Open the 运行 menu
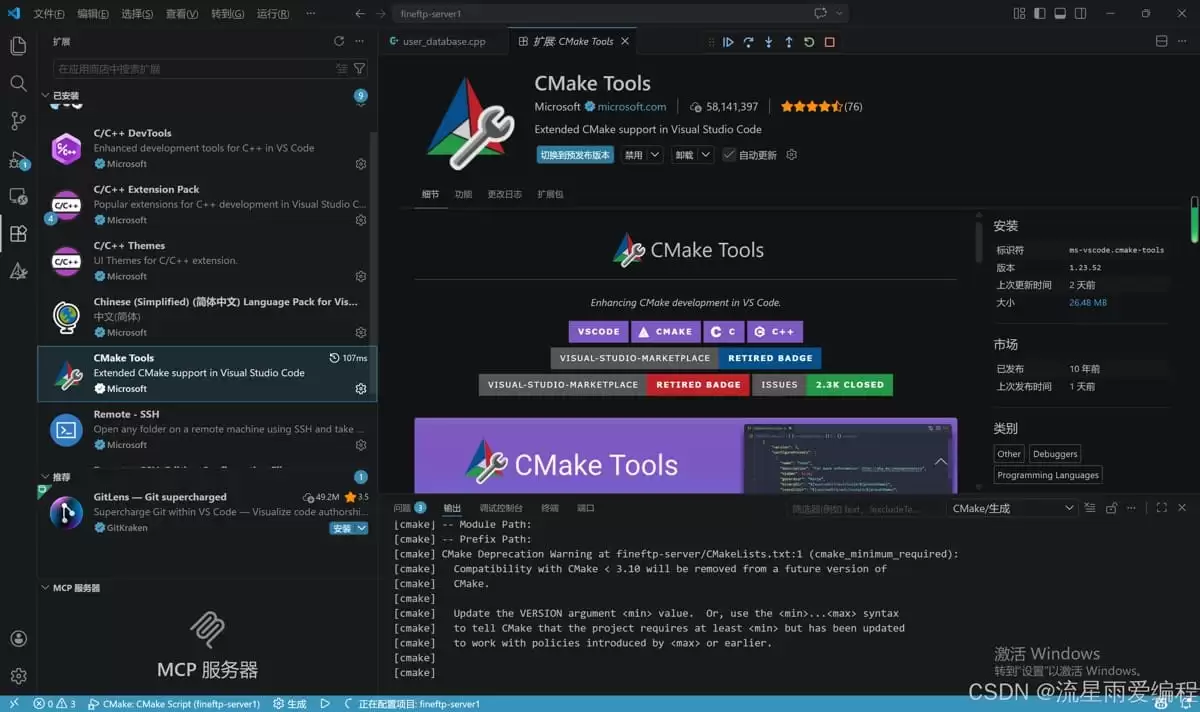1200x712 pixels. [x=273, y=14]
